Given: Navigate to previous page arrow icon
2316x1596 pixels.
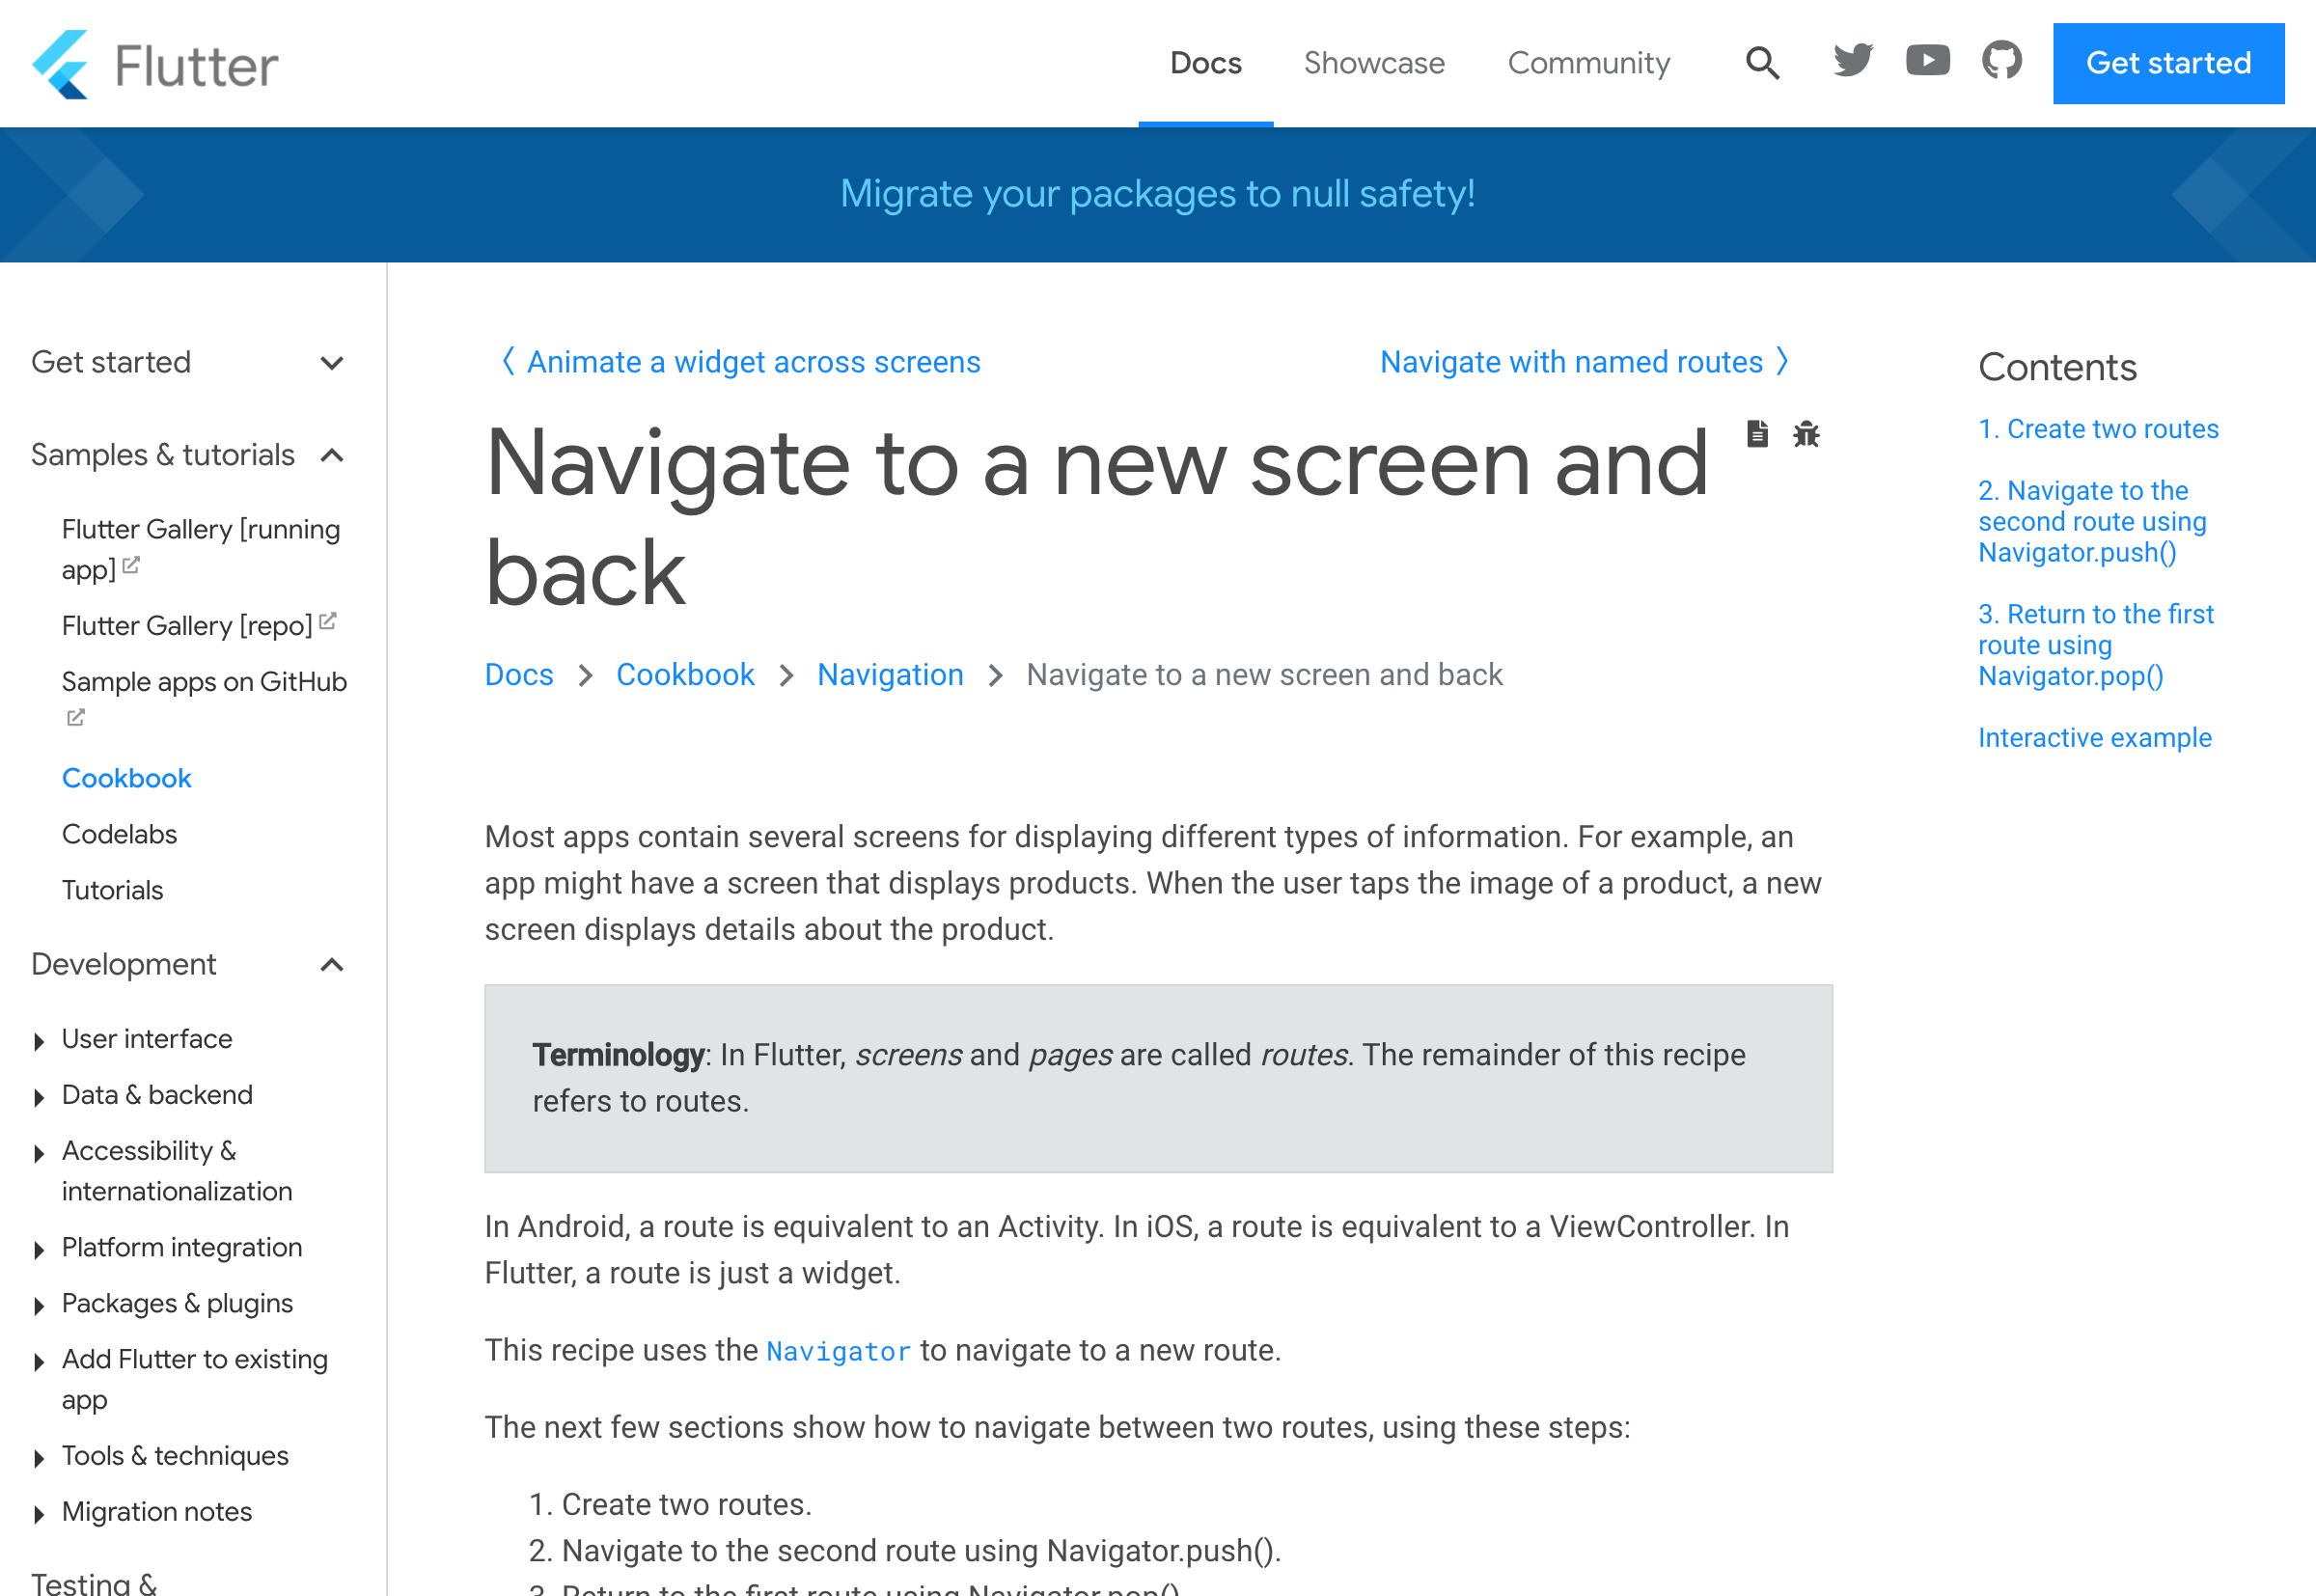Looking at the screenshot, I should point(505,363).
